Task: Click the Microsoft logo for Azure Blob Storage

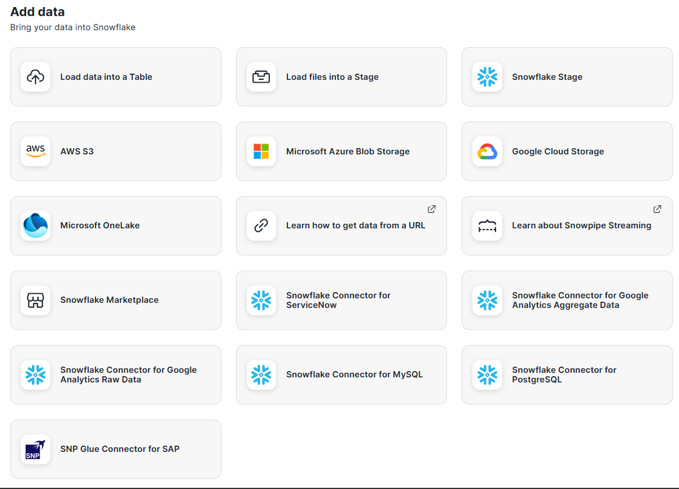Action: pos(261,152)
